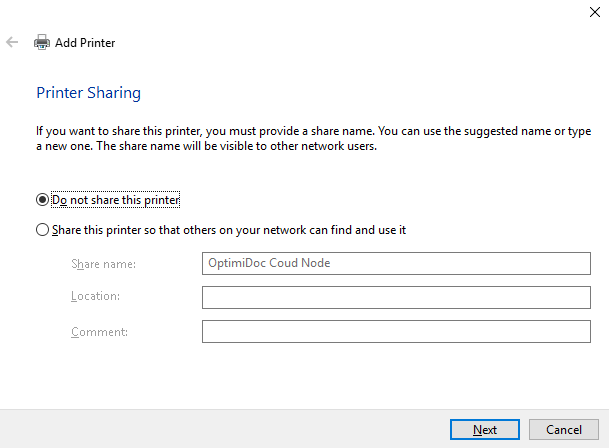Viewport: 609px width, 448px height.
Task: Close the Add Printer wizard window
Action: (595, 12)
